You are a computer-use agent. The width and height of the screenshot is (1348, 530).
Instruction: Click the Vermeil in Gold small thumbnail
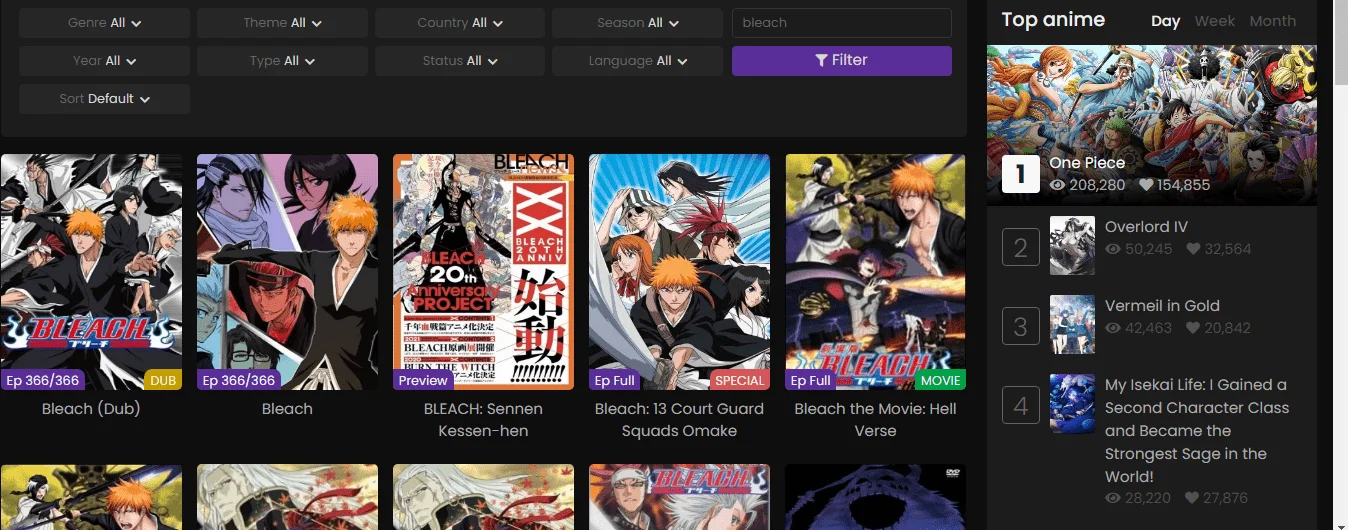tap(1072, 324)
